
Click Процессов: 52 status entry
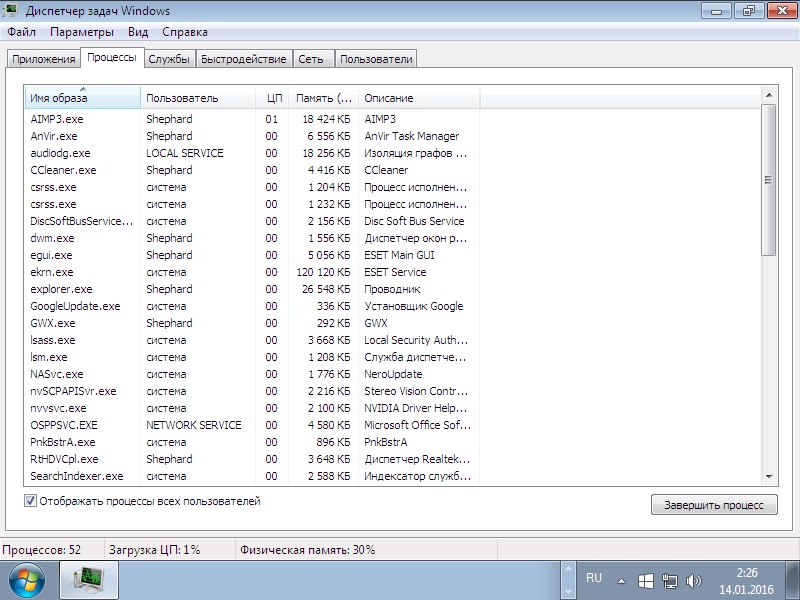coord(42,550)
